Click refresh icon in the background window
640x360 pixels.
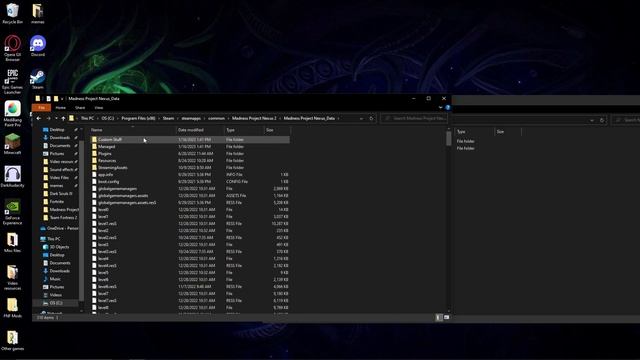tap(602, 120)
